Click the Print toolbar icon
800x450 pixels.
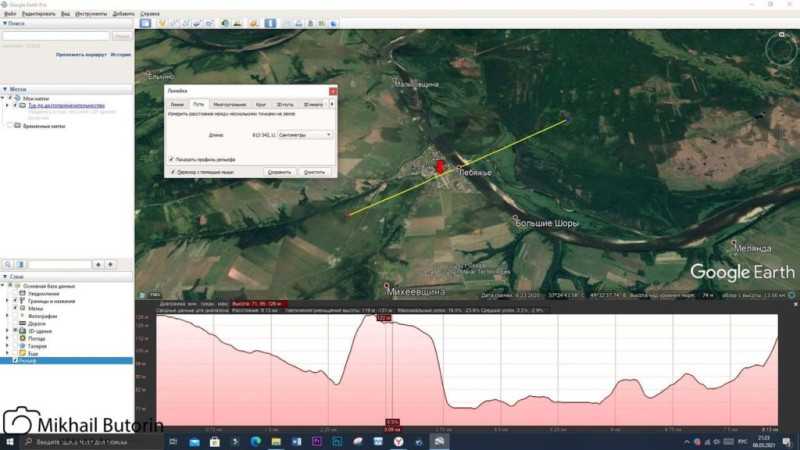click(298, 23)
